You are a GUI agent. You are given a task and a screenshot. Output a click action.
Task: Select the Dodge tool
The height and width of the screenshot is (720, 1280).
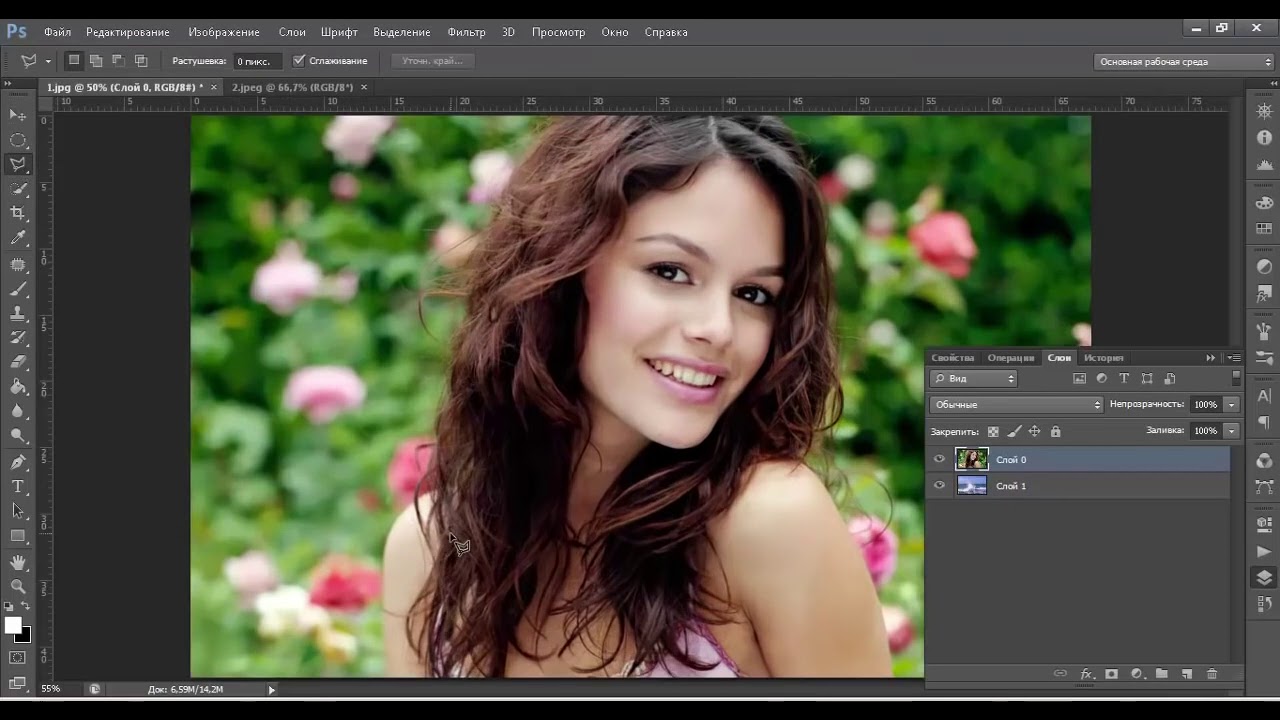(x=18, y=436)
